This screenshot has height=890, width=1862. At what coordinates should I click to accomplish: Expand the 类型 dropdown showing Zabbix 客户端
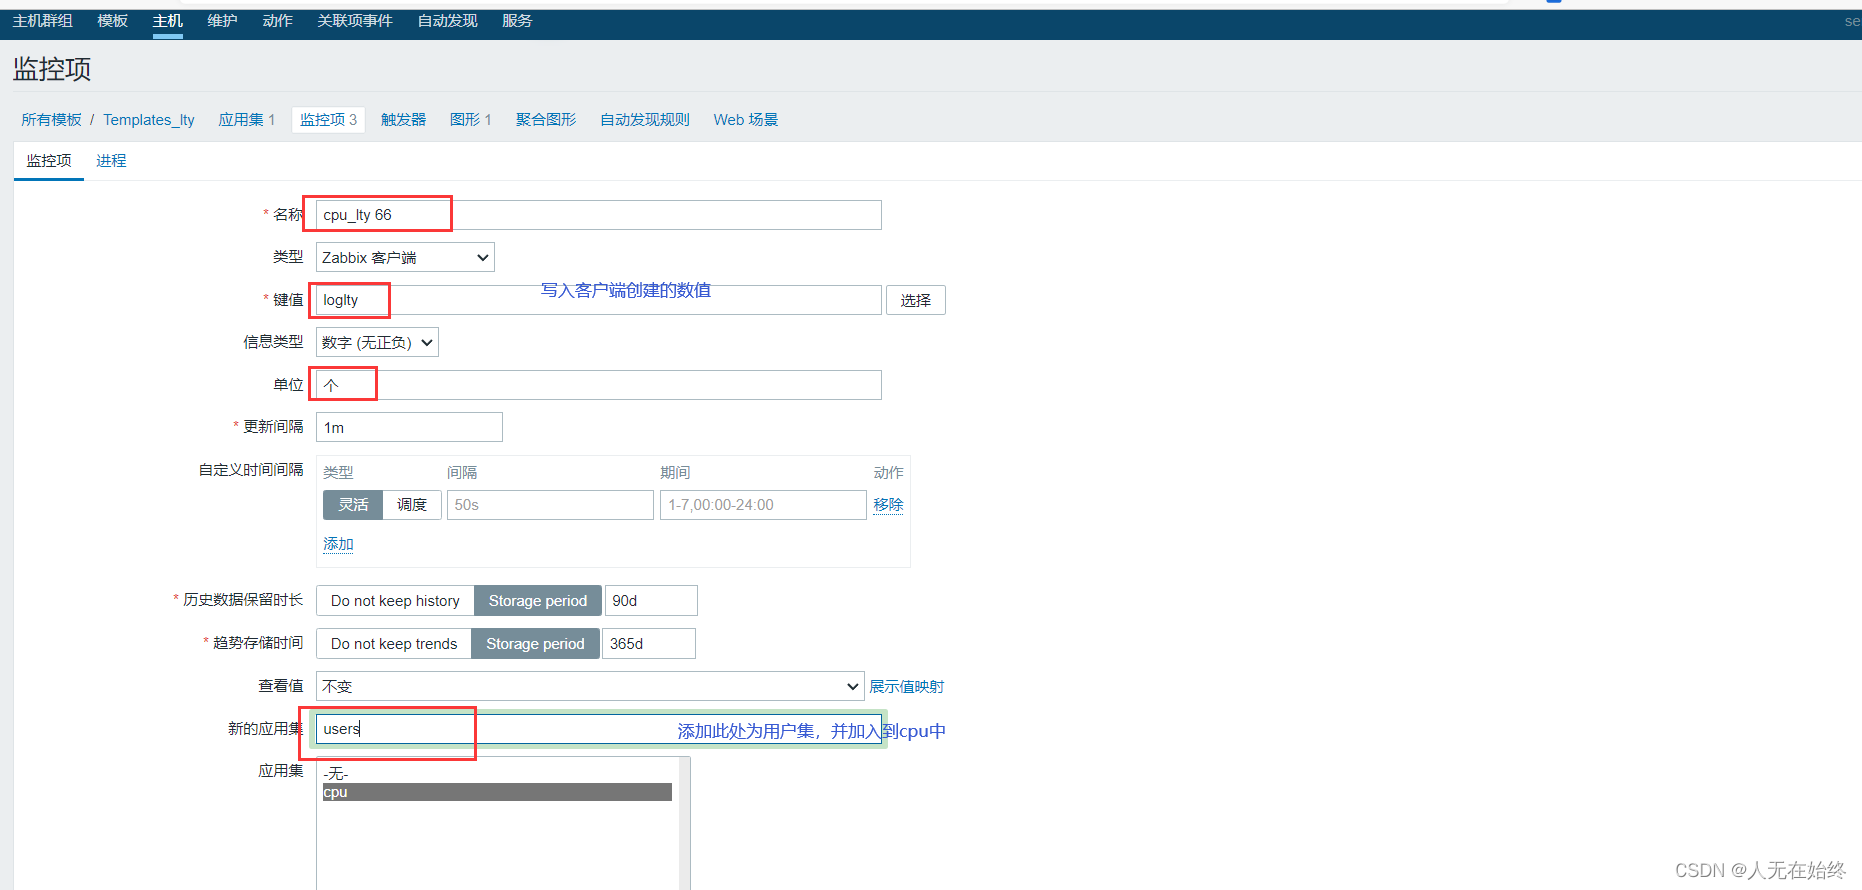tap(405, 258)
